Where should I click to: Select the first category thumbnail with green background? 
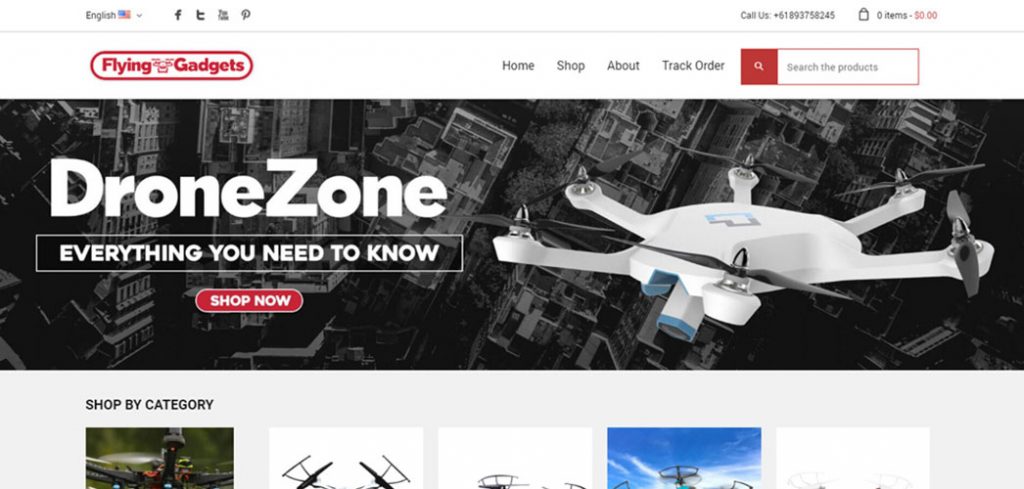point(159,458)
